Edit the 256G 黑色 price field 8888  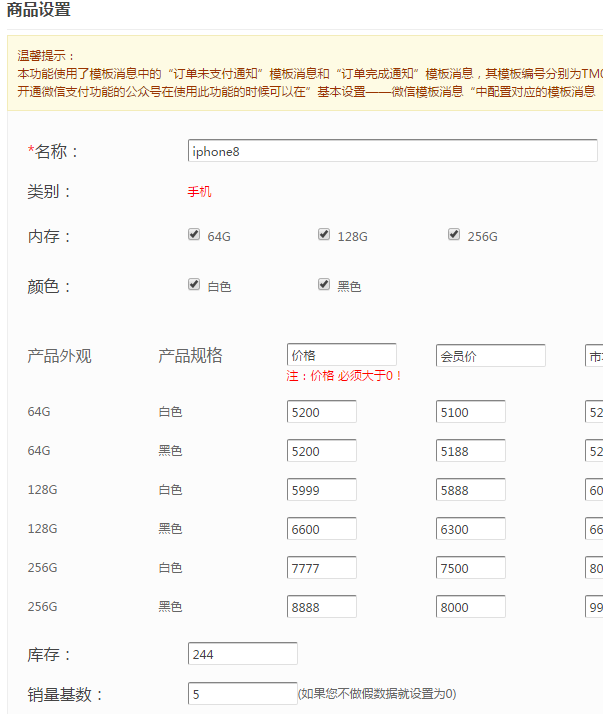pos(321,607)
